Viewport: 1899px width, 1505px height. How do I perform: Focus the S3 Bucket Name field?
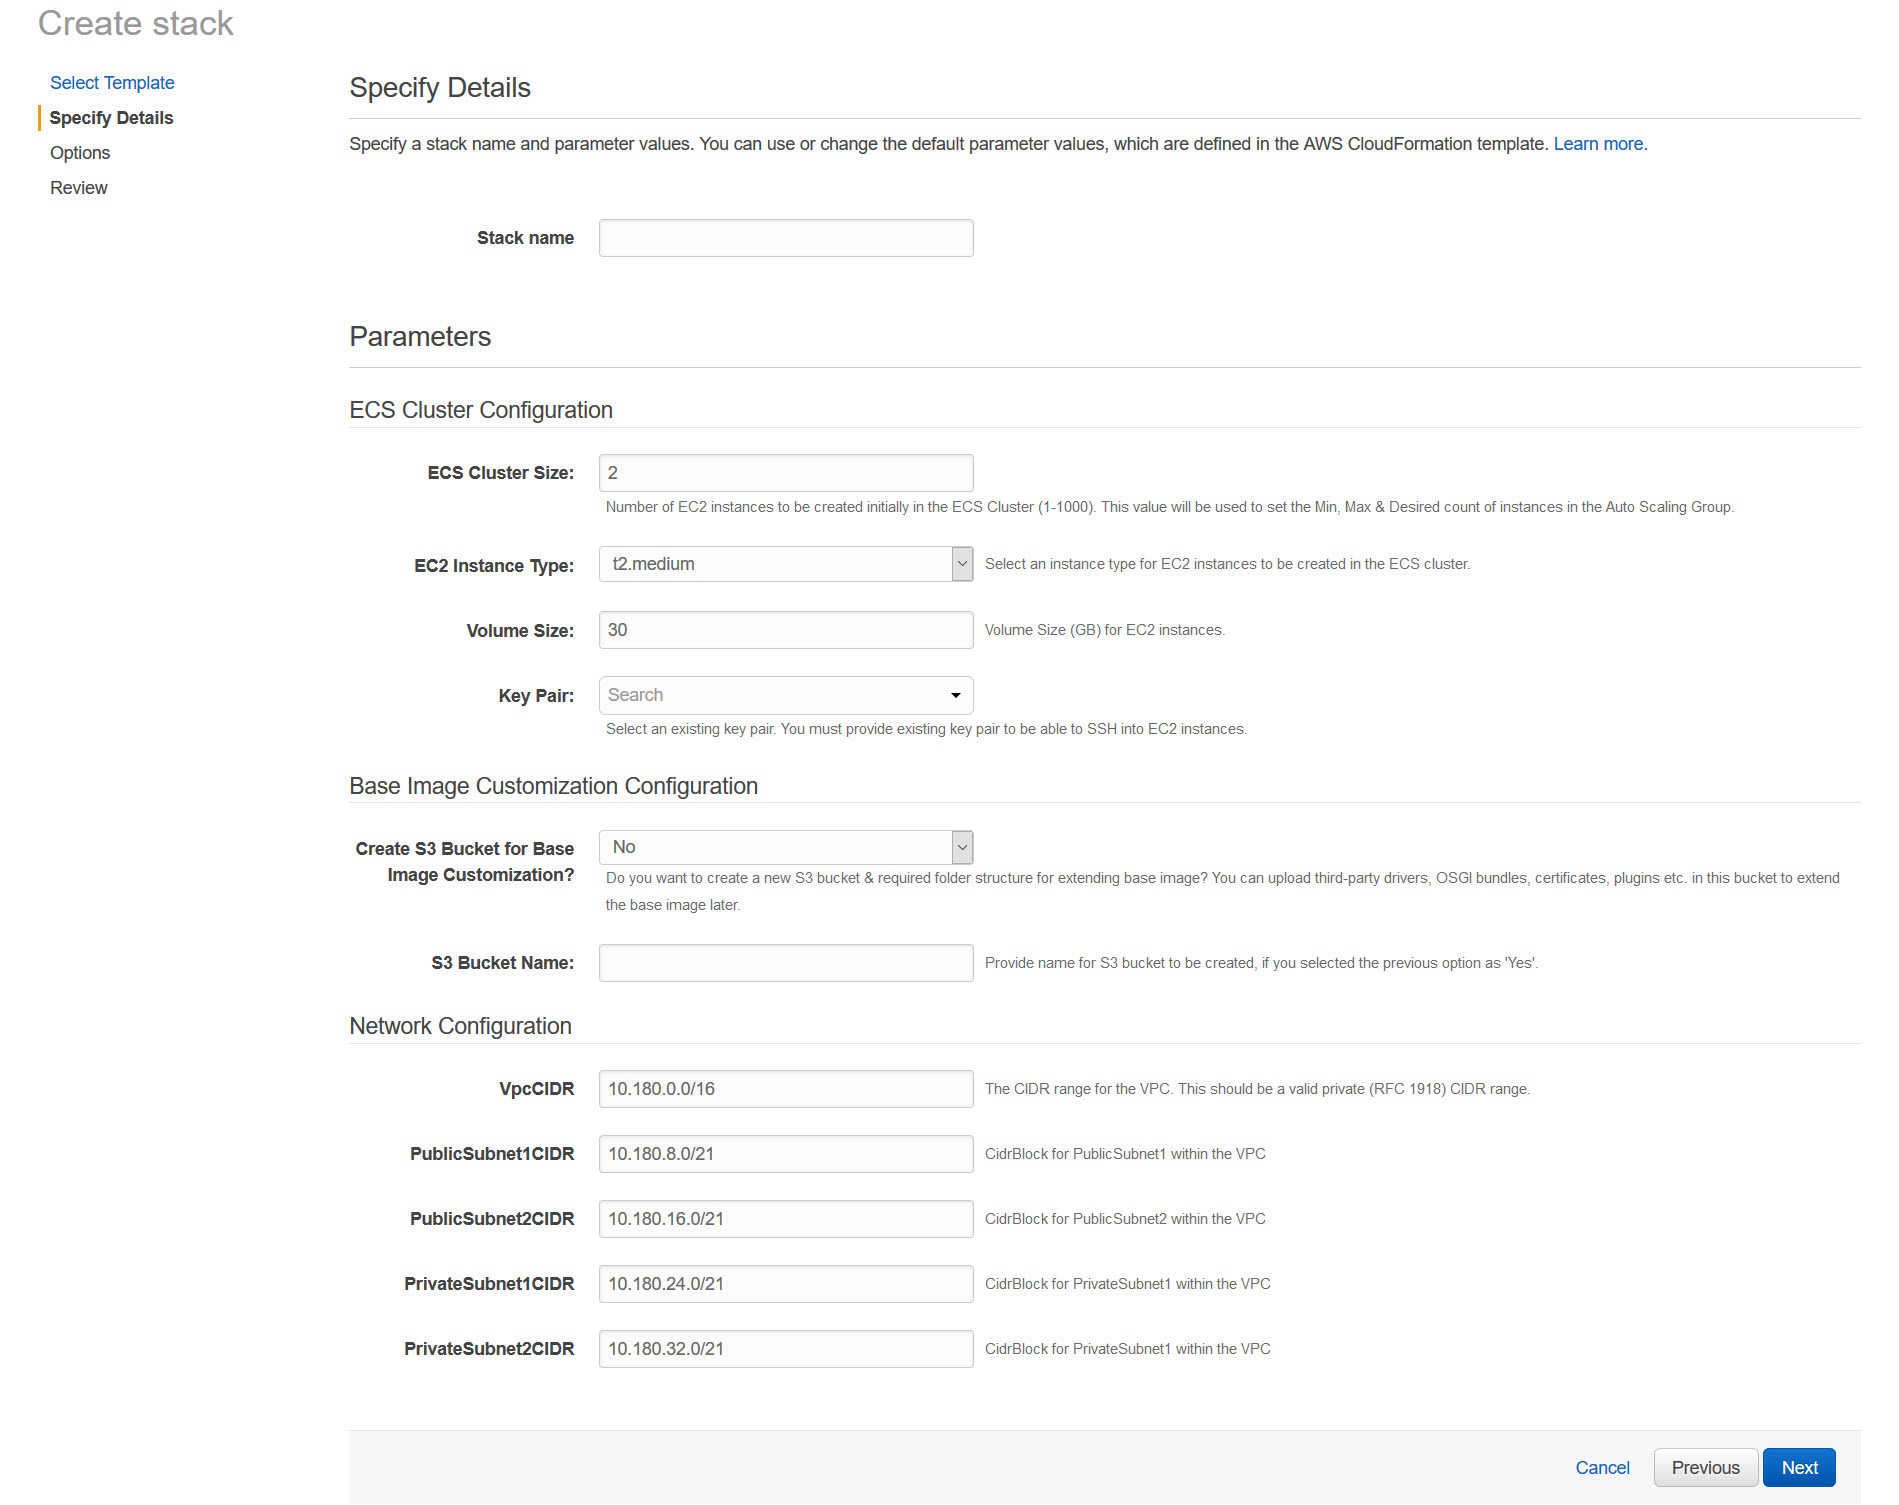point(785,963)
